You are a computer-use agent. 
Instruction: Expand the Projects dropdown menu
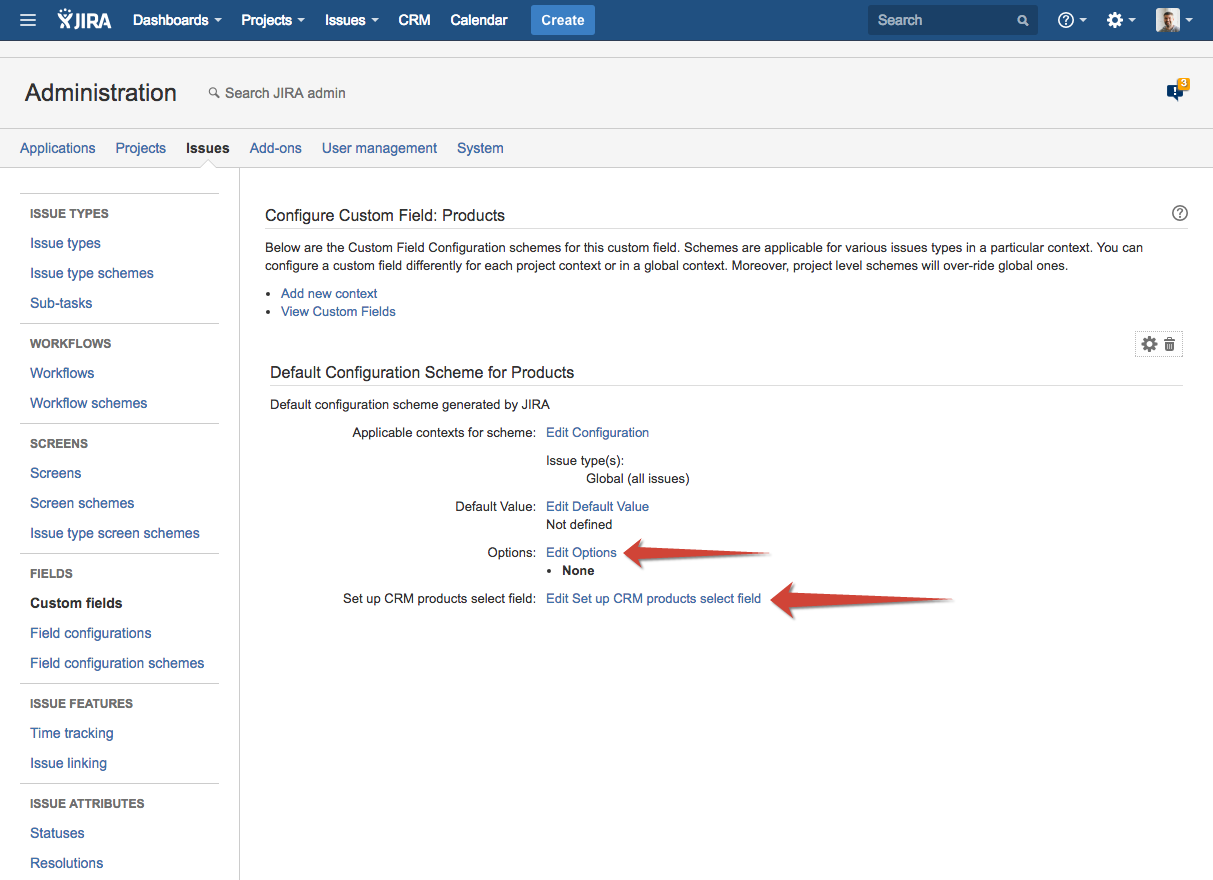272,20
